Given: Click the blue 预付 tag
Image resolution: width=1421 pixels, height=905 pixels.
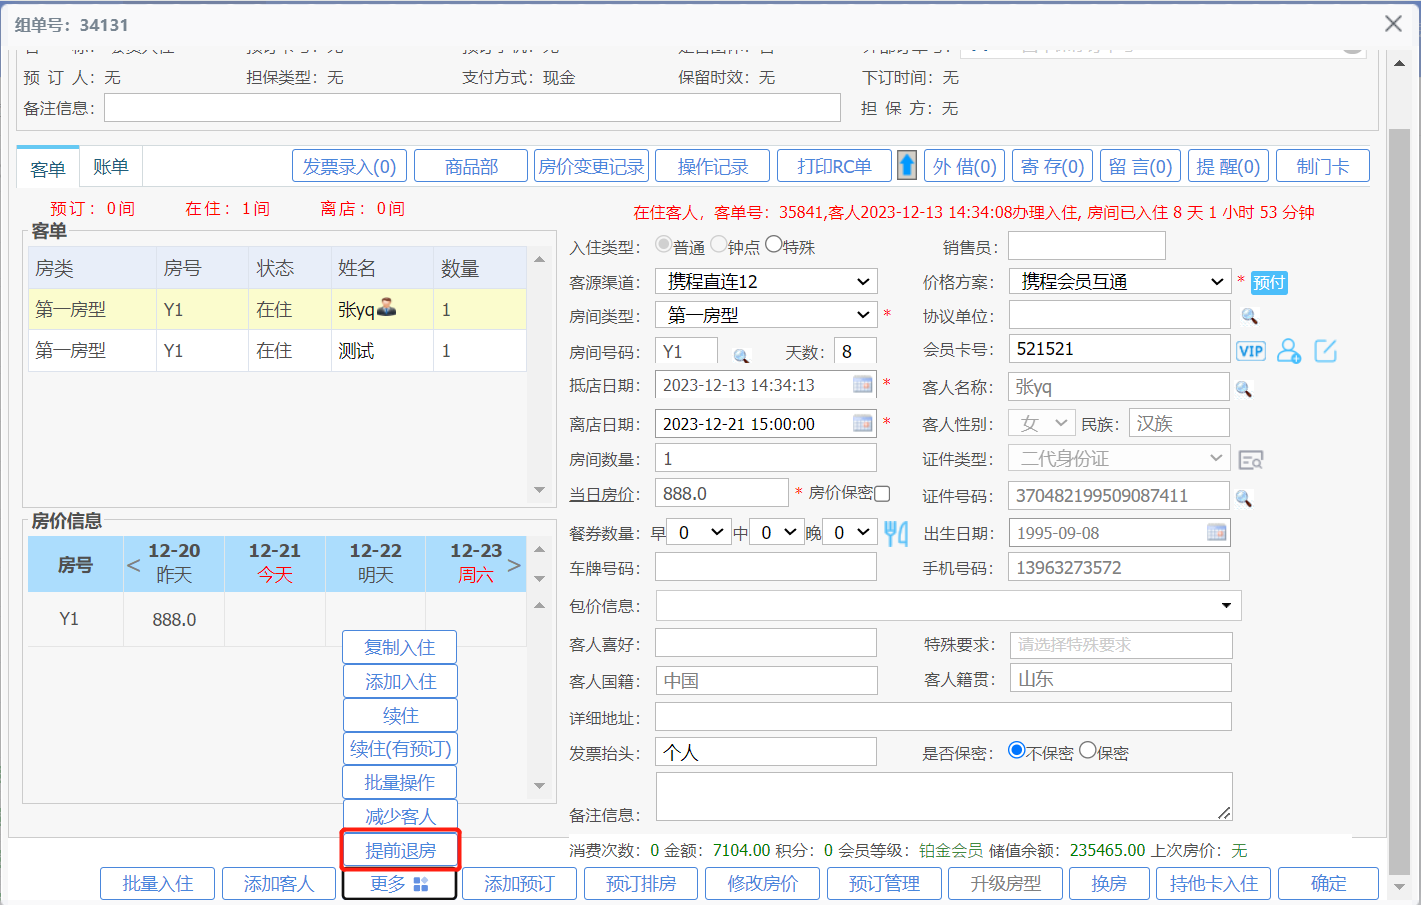Looking at the screenshot, I should tap(1269, 282).
